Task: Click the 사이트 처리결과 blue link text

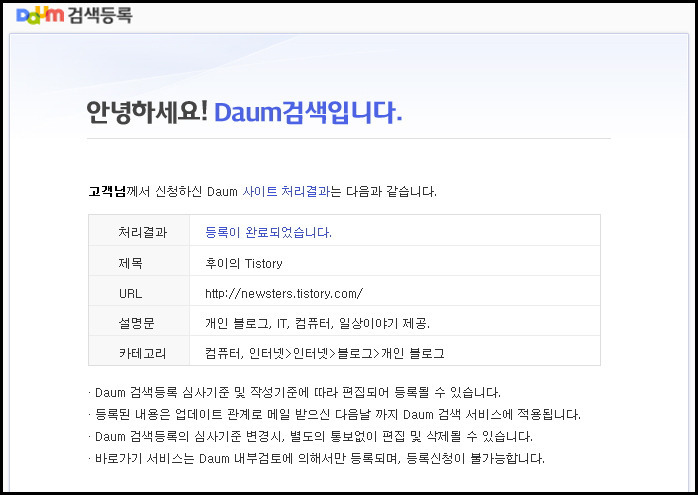Action: tap(286, 191)
